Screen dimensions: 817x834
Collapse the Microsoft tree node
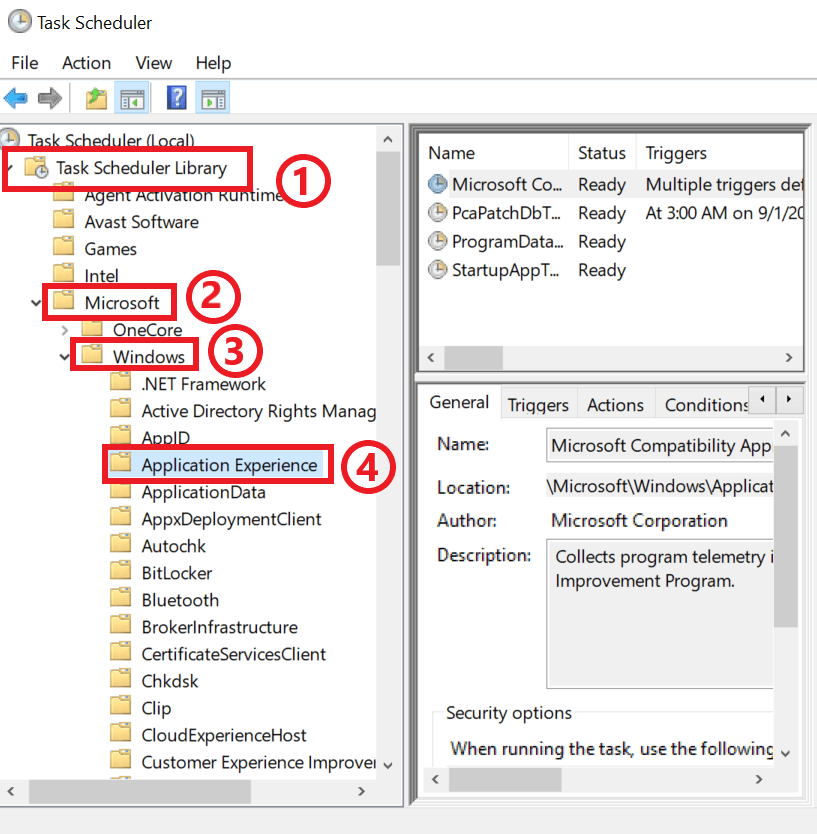pos(33,302)
